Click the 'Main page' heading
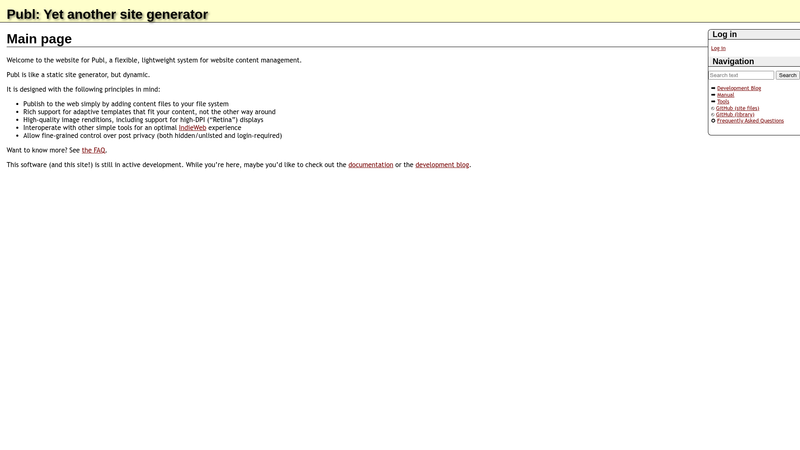Viewport: 800px width, 450px height. [39, 39]
